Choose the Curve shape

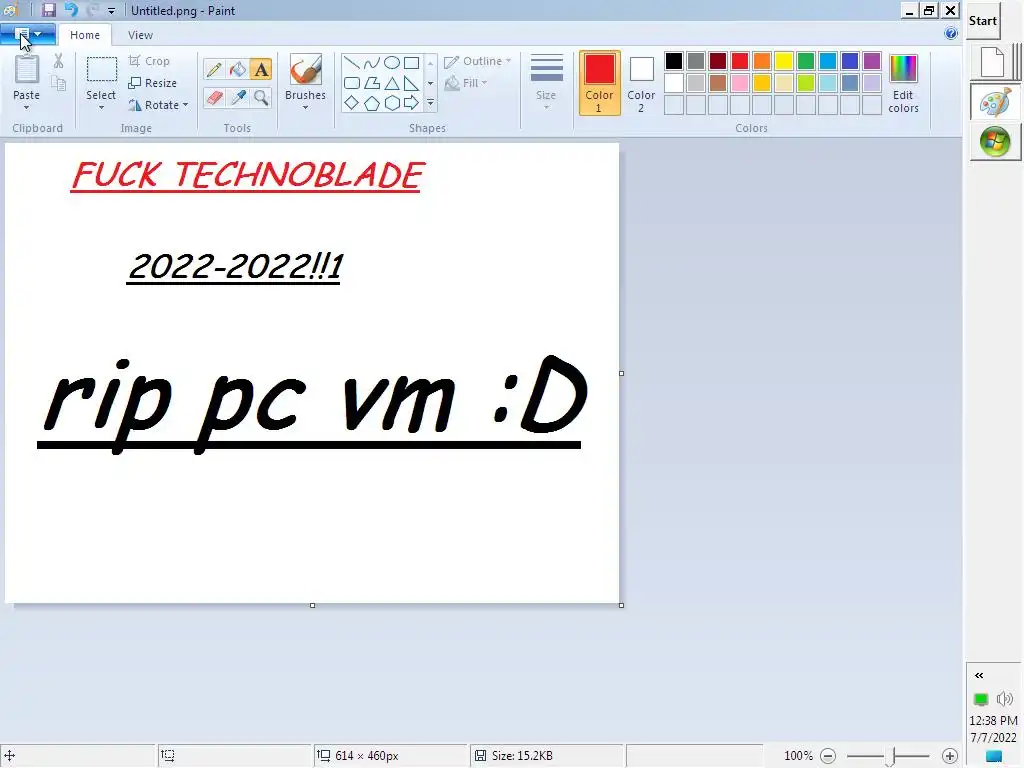pos(372,63)
